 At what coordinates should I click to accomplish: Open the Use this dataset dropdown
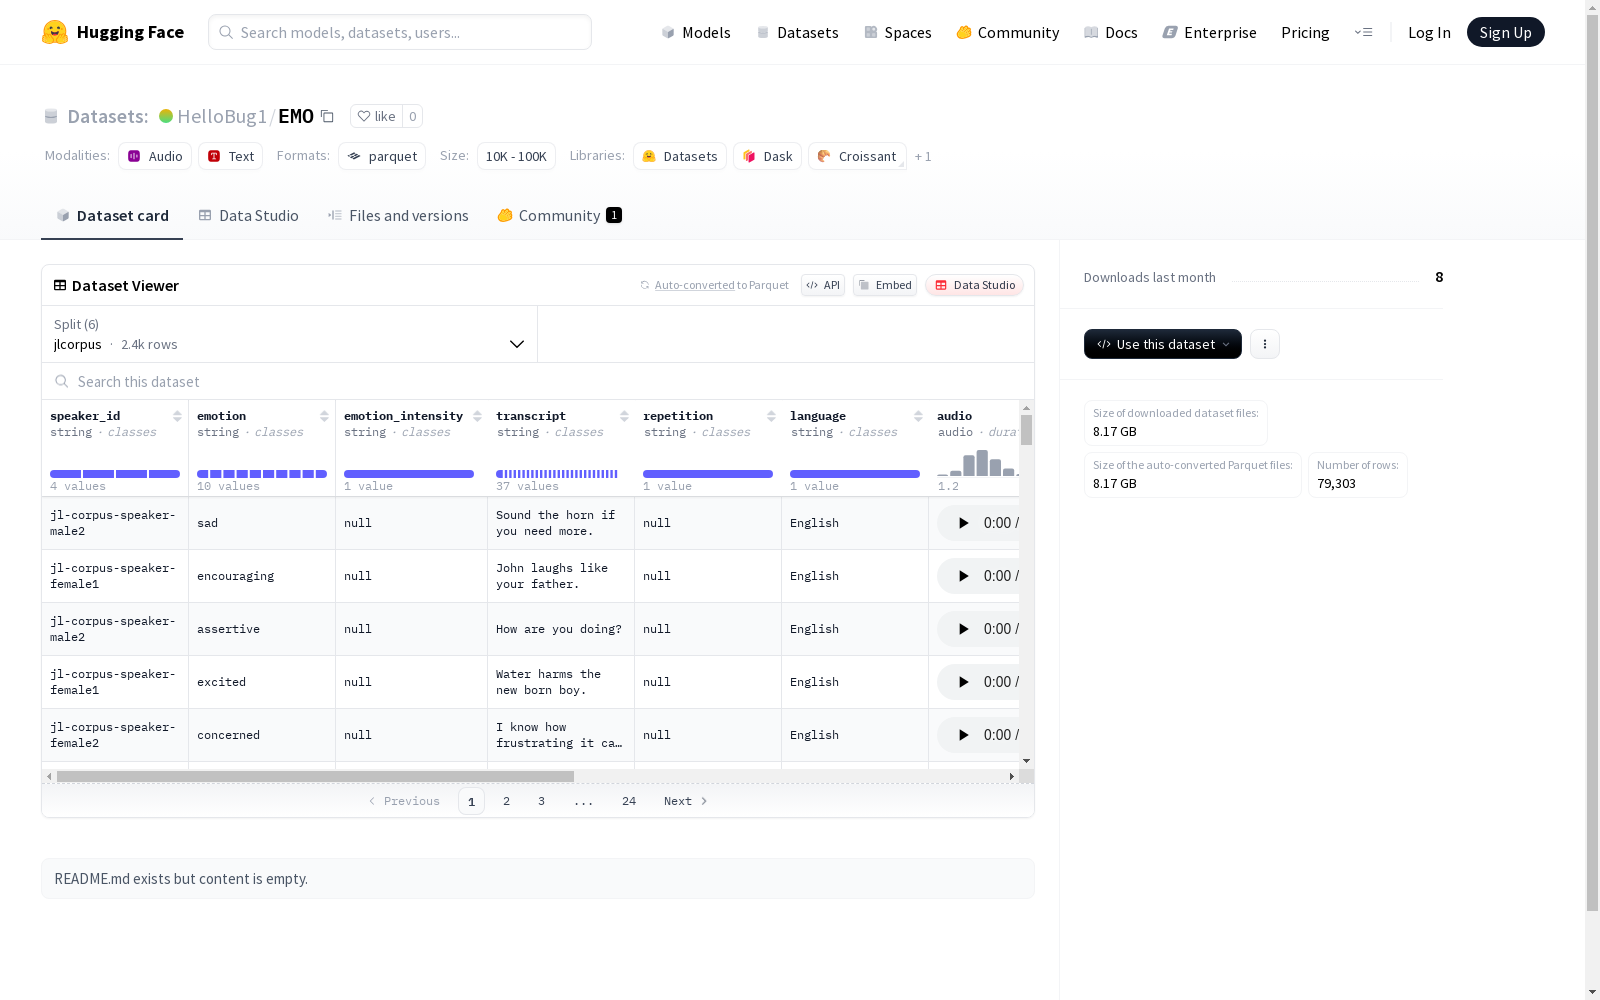click(1163, 344)
